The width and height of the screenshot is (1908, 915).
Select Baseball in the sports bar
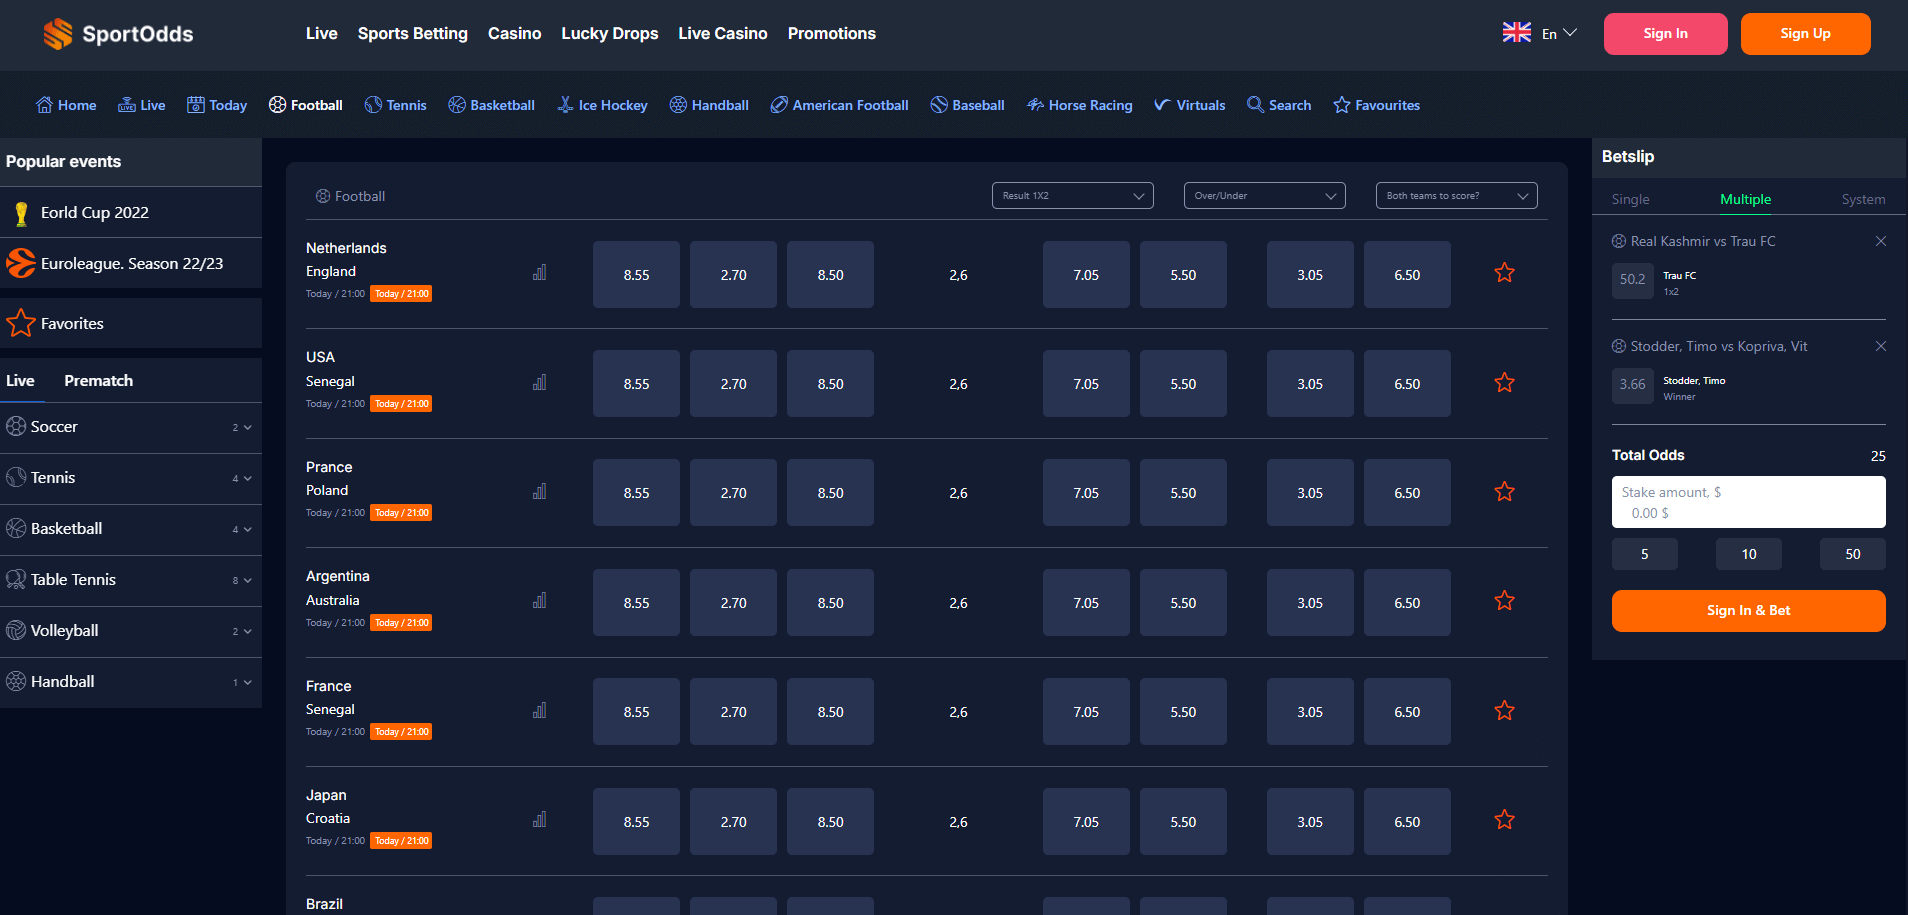967,105
